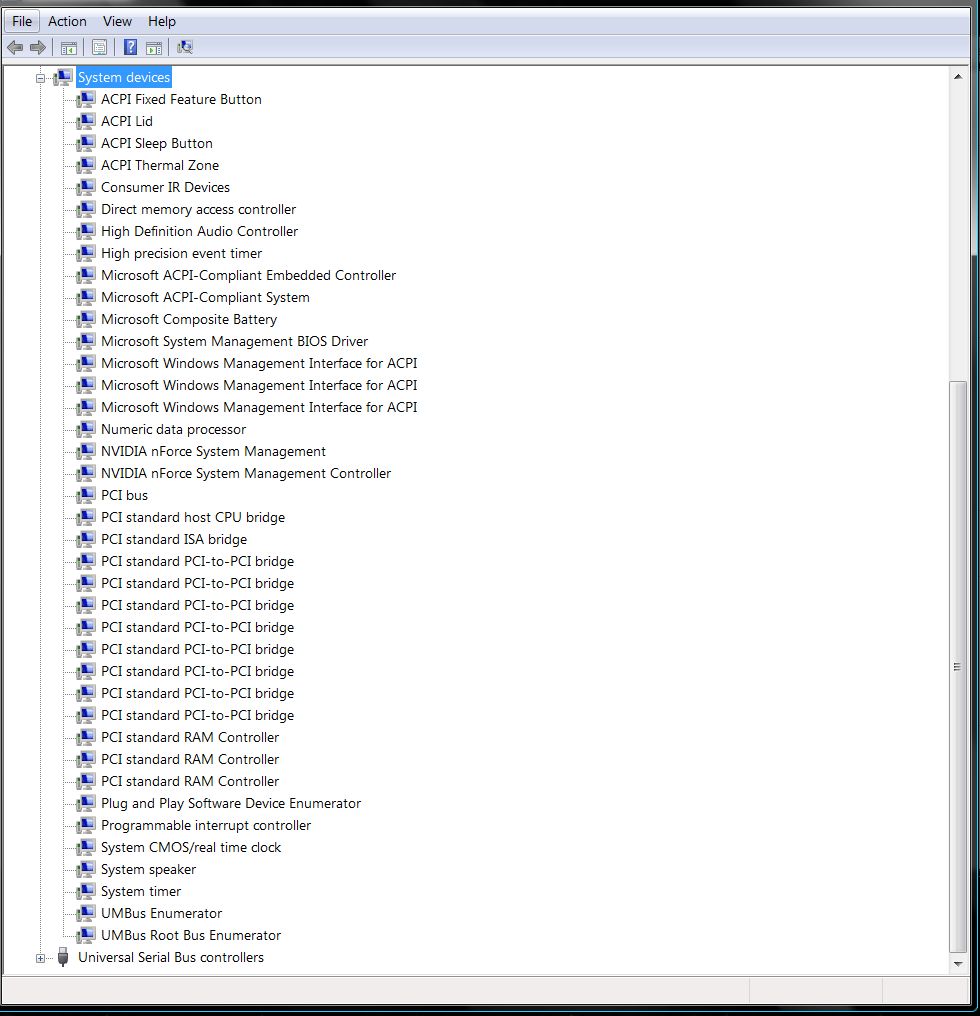Click the vertical scrollbar thumb
Viewport: 980px width, 1016px height.
[957, 667]
